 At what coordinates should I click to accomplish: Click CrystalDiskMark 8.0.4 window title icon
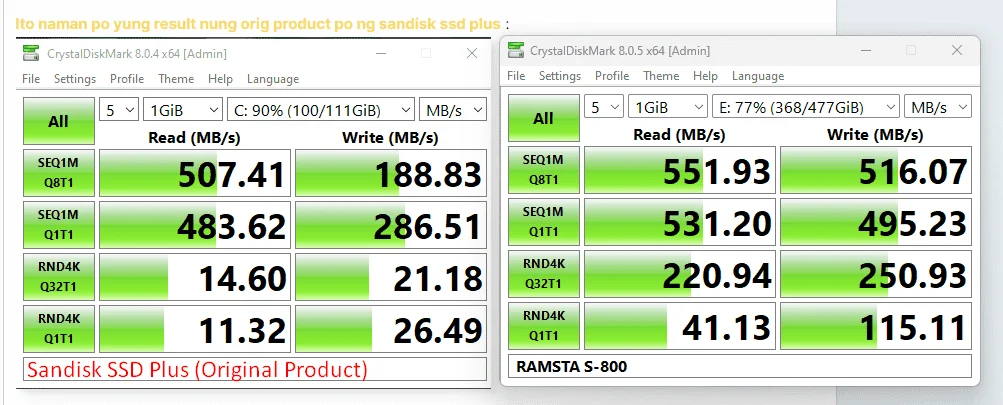click(30, 53)
